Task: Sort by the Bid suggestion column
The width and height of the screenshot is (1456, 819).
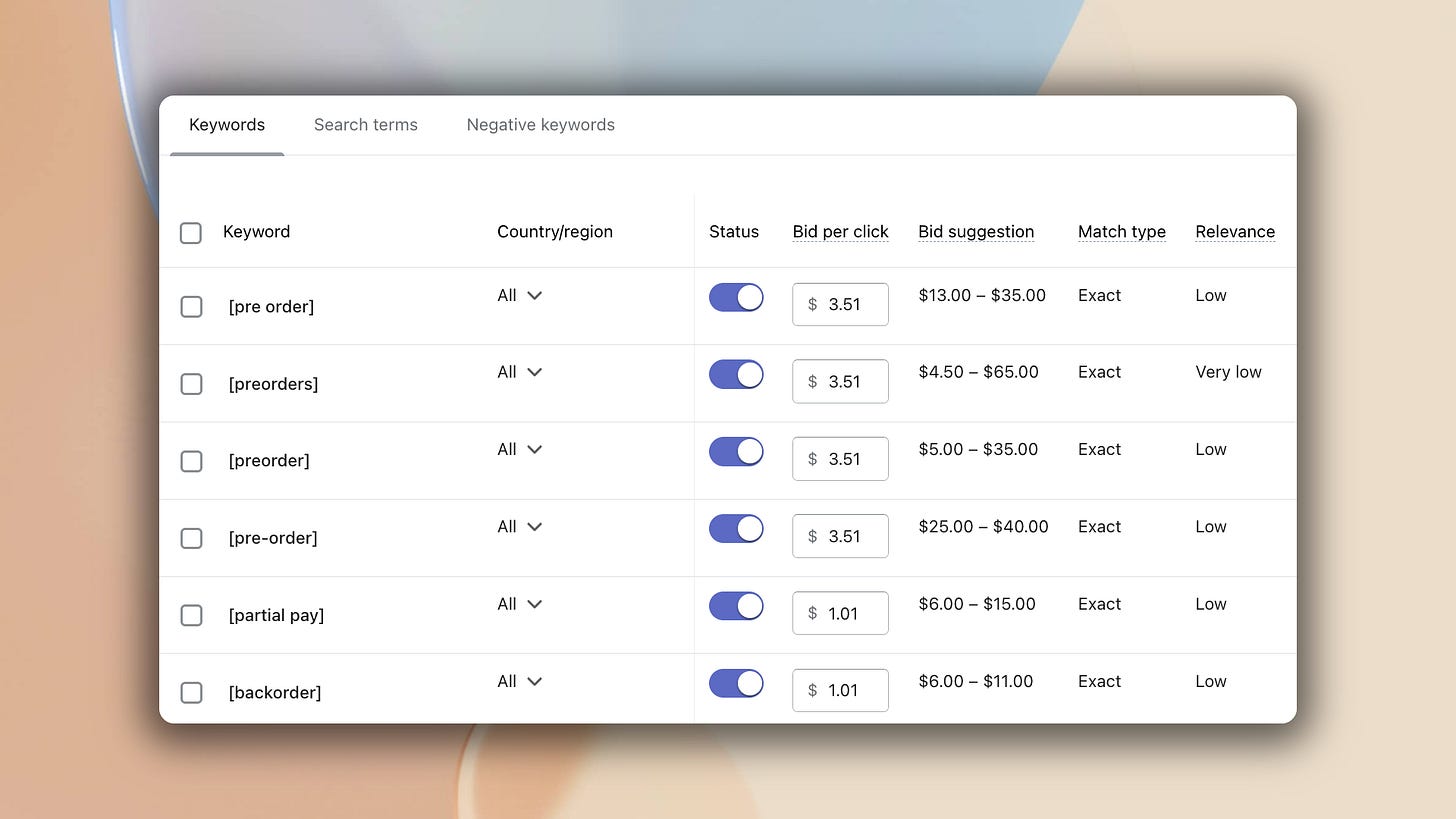Action: [976, 231]
